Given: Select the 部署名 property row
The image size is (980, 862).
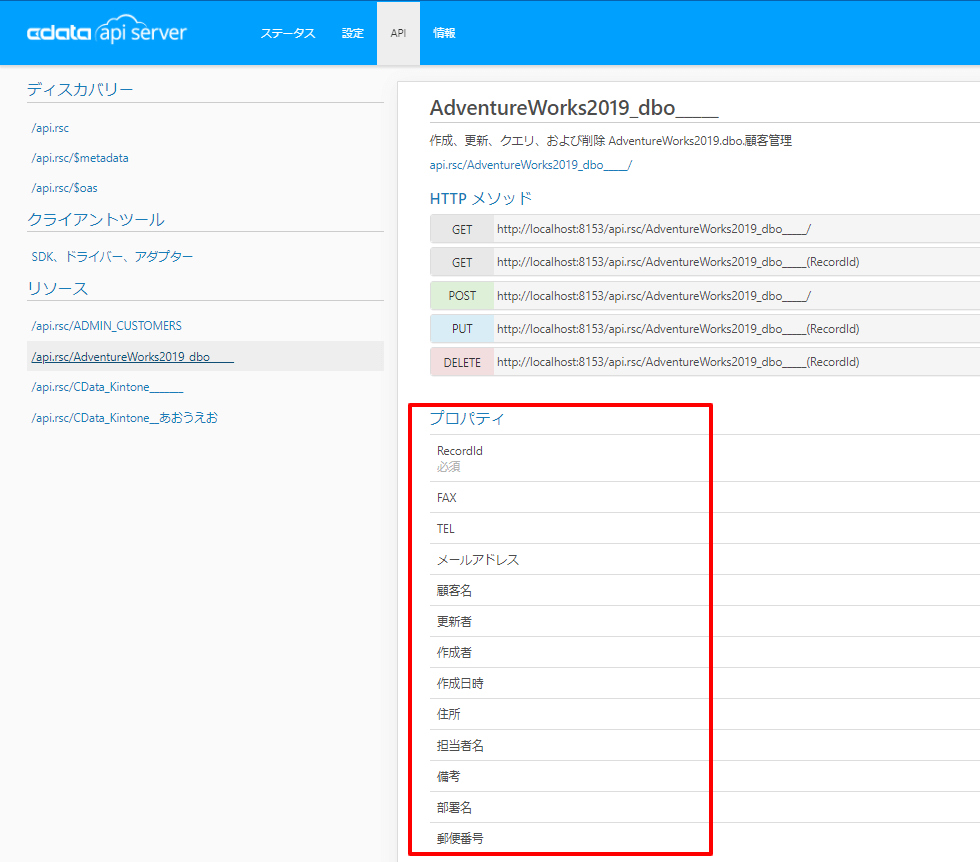Looking at the screenshot, I should click(x=704, y=808).
